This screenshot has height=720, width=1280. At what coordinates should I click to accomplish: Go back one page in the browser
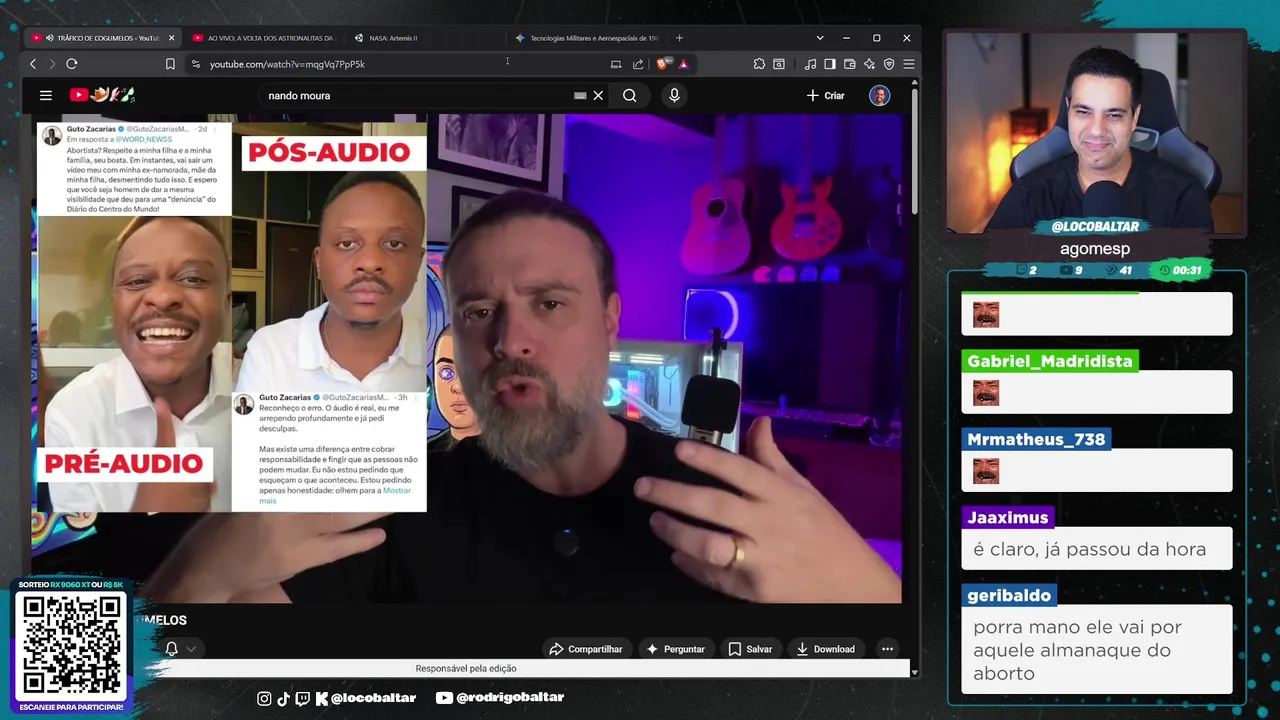click(x=33, y=64)
